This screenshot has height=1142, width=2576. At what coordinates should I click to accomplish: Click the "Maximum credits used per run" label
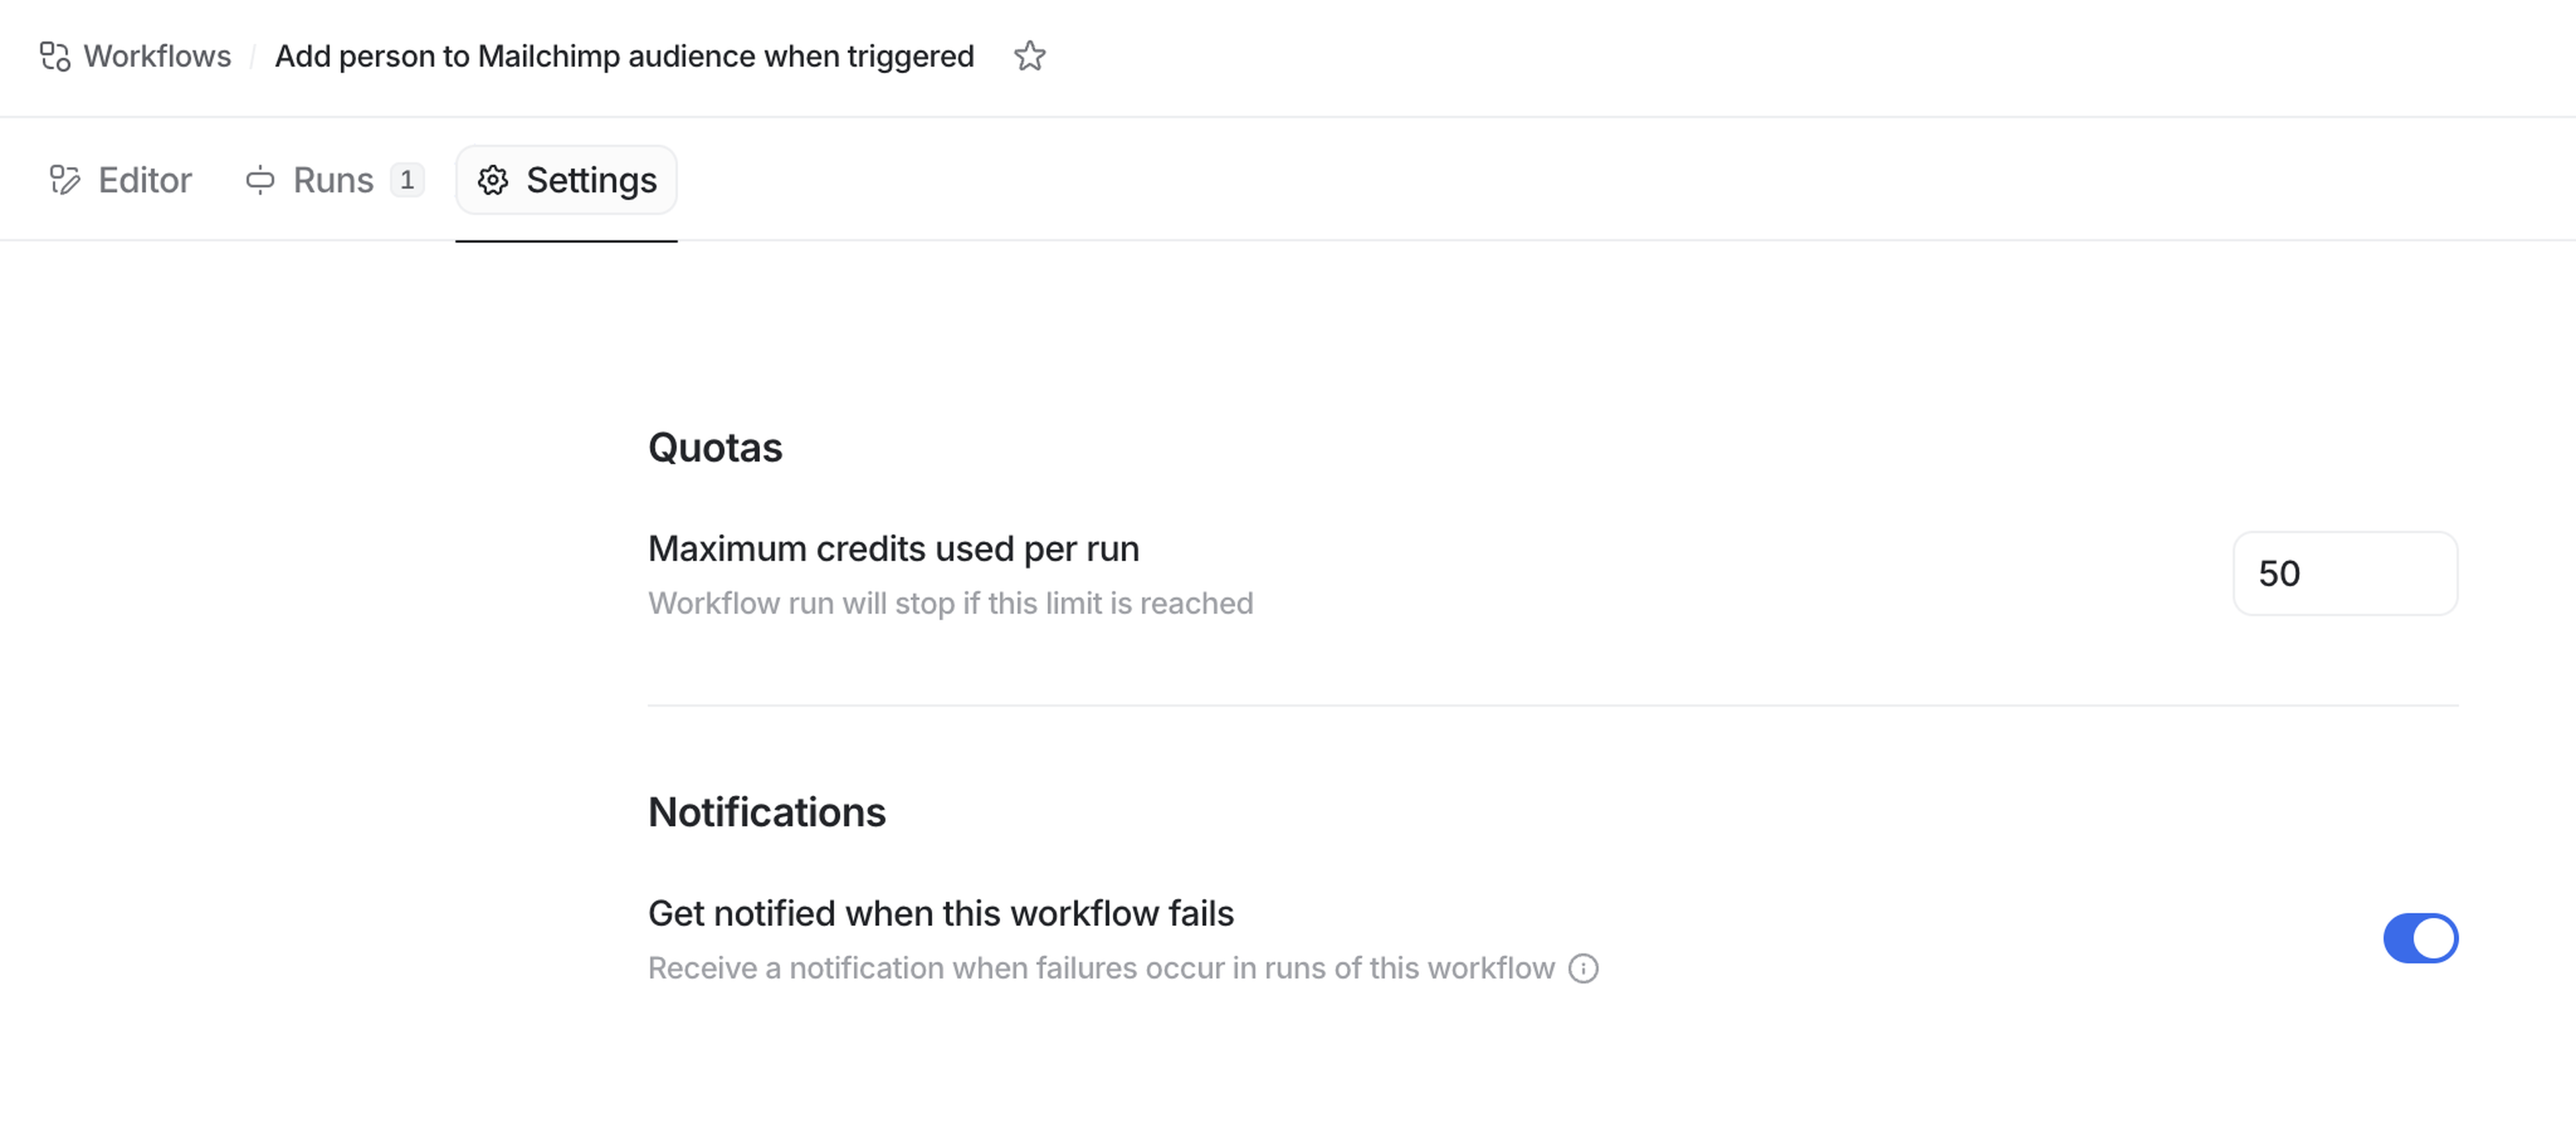pyautogui.click(x=893, y=549)
